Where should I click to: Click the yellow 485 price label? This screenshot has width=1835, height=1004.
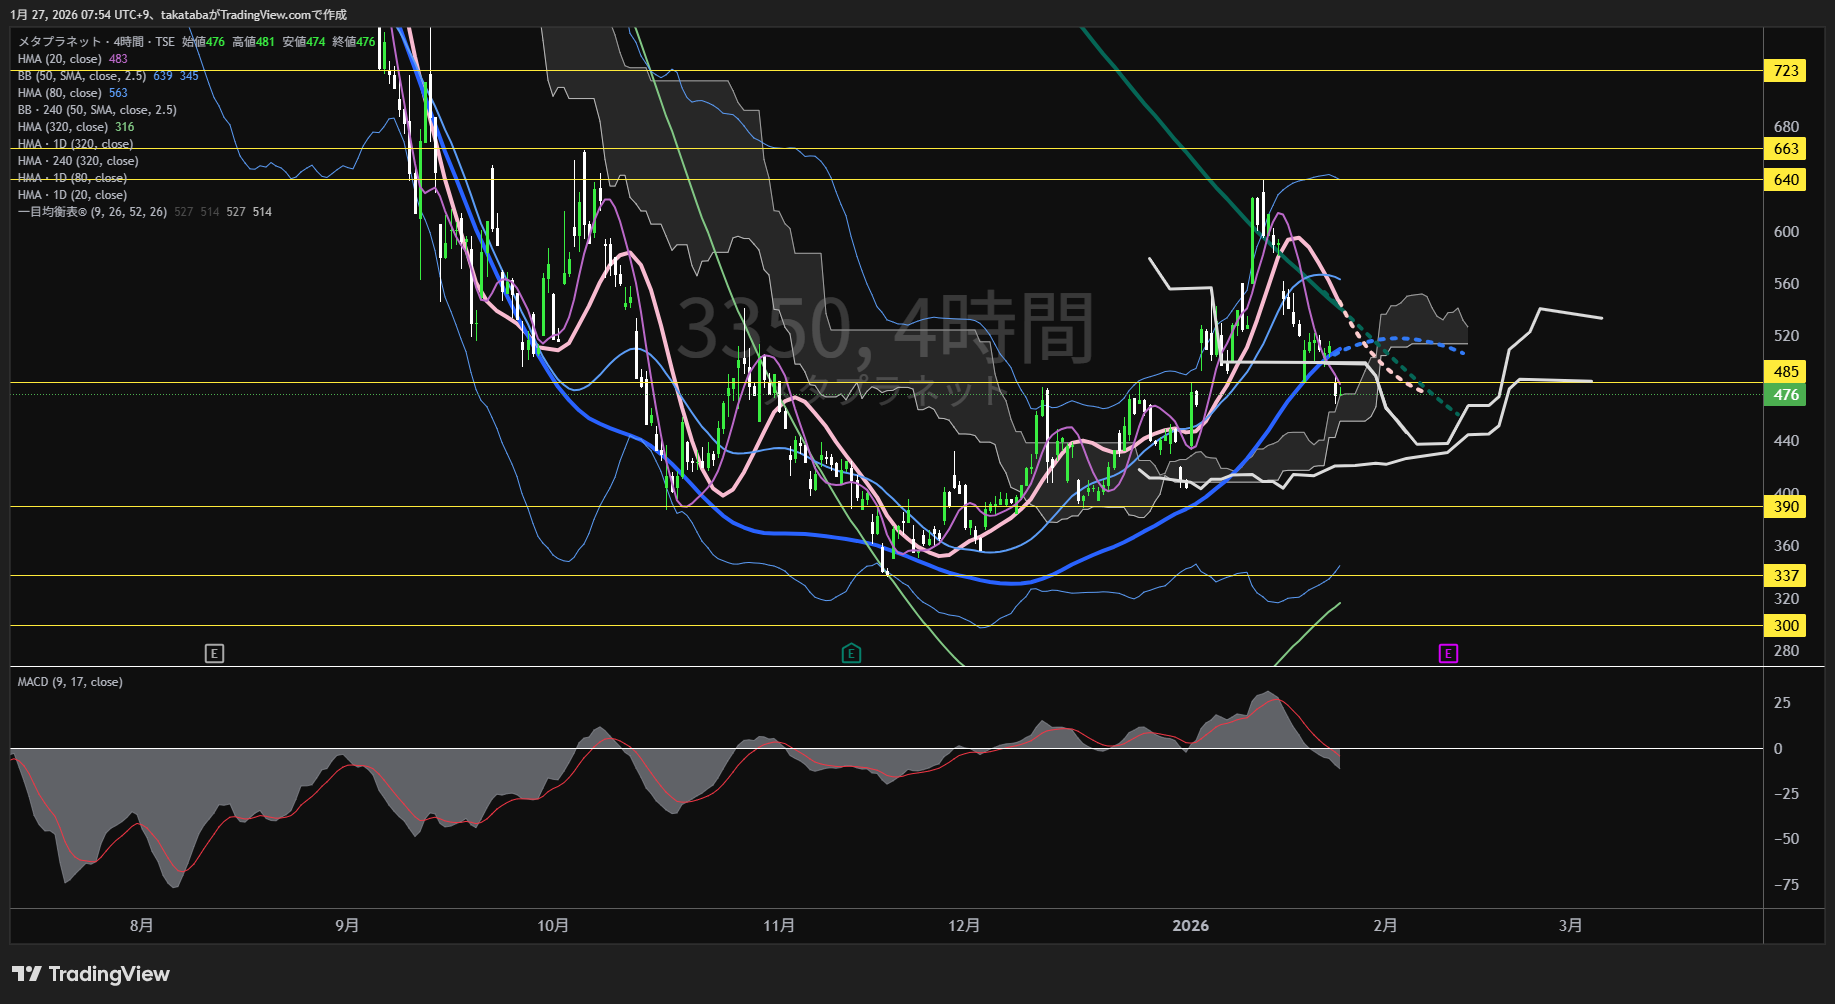coord(1785,372)
